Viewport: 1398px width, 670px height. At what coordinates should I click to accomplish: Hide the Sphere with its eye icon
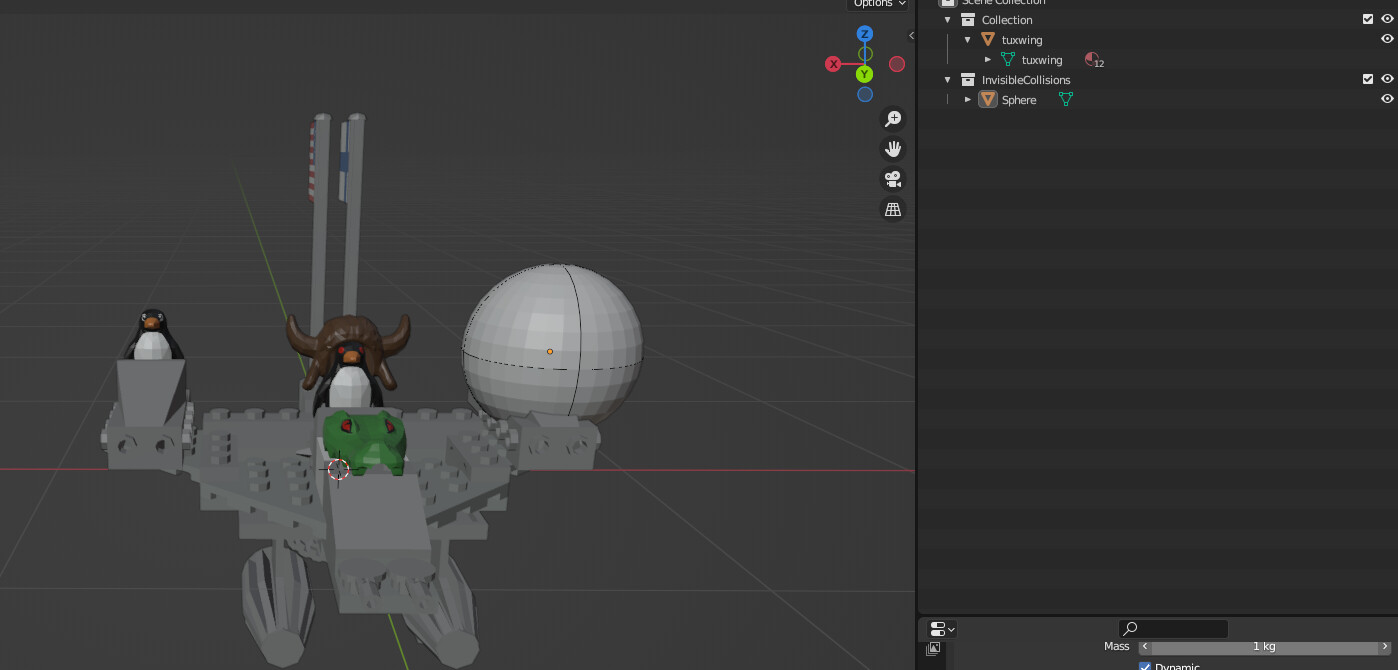1387,99
